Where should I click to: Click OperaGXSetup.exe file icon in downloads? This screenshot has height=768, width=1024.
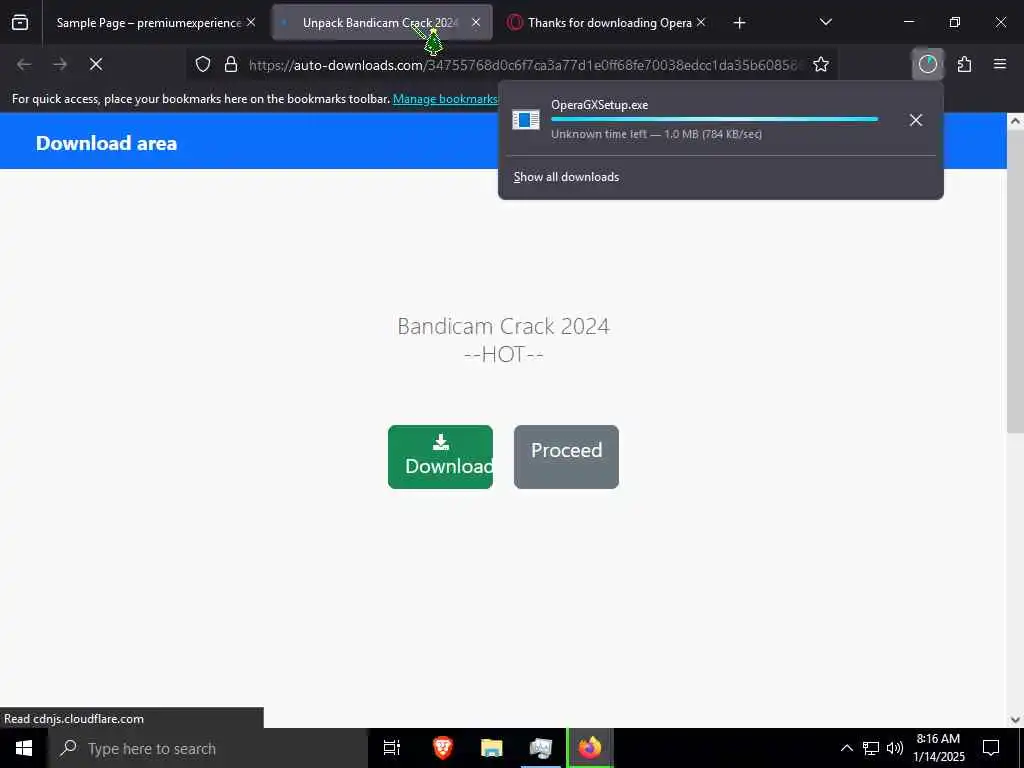[526, 120]
